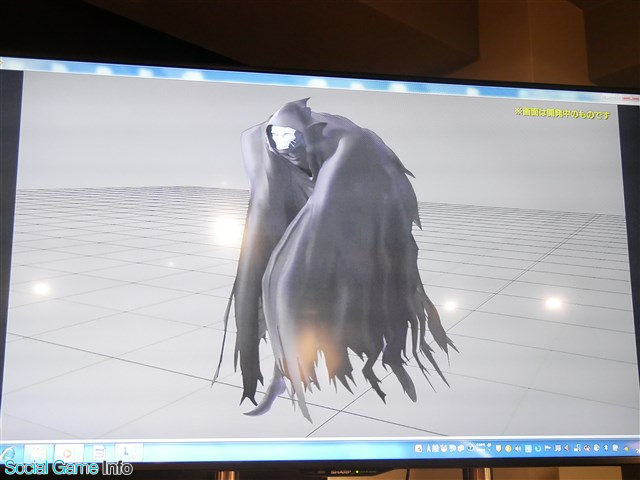This screenshot has width=640, height=480.
Task: Toggle the CAPS/KANA lock indicator
Action: pyautogui.click(x=481, y=447)
